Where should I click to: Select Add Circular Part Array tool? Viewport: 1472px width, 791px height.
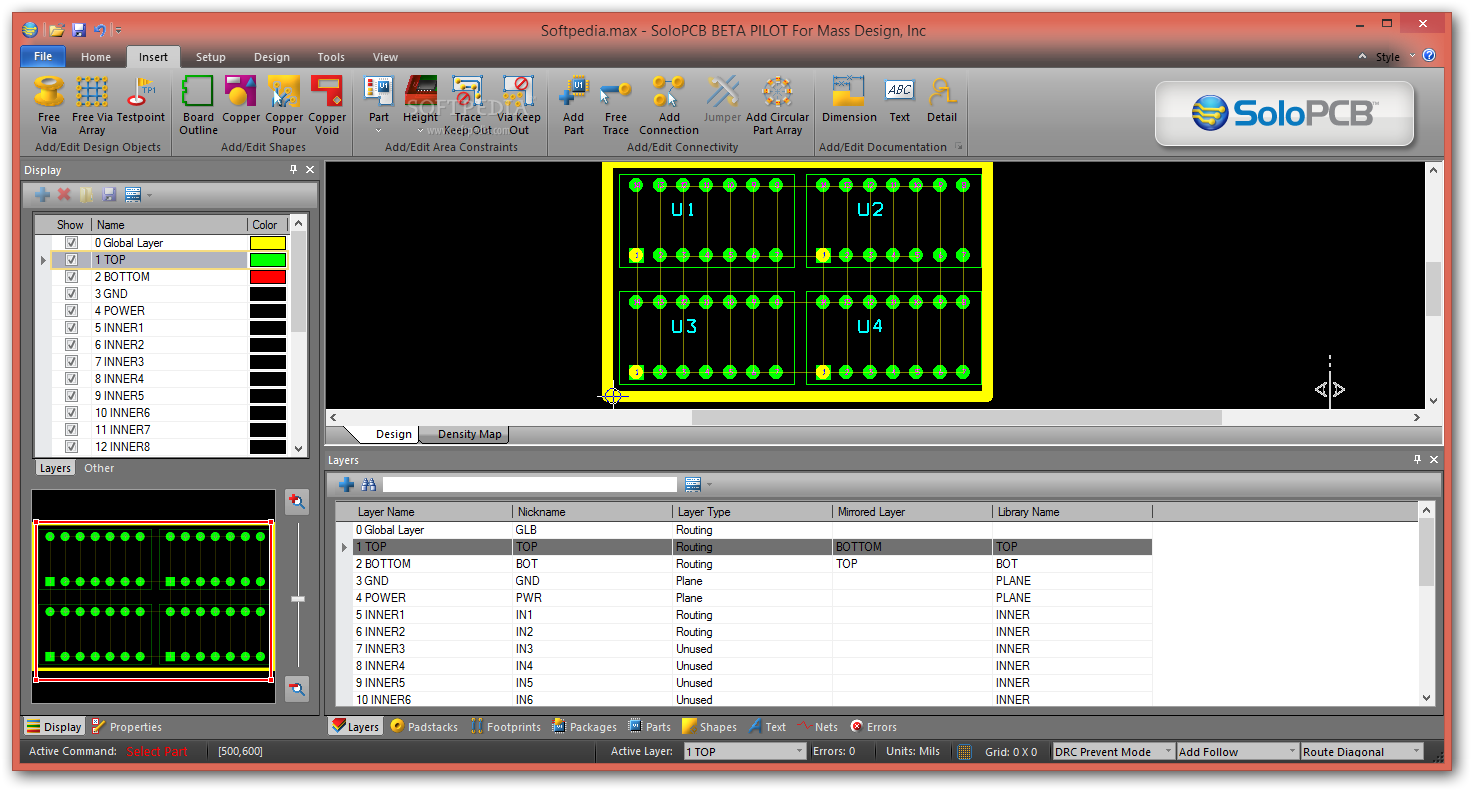point(777,106)
